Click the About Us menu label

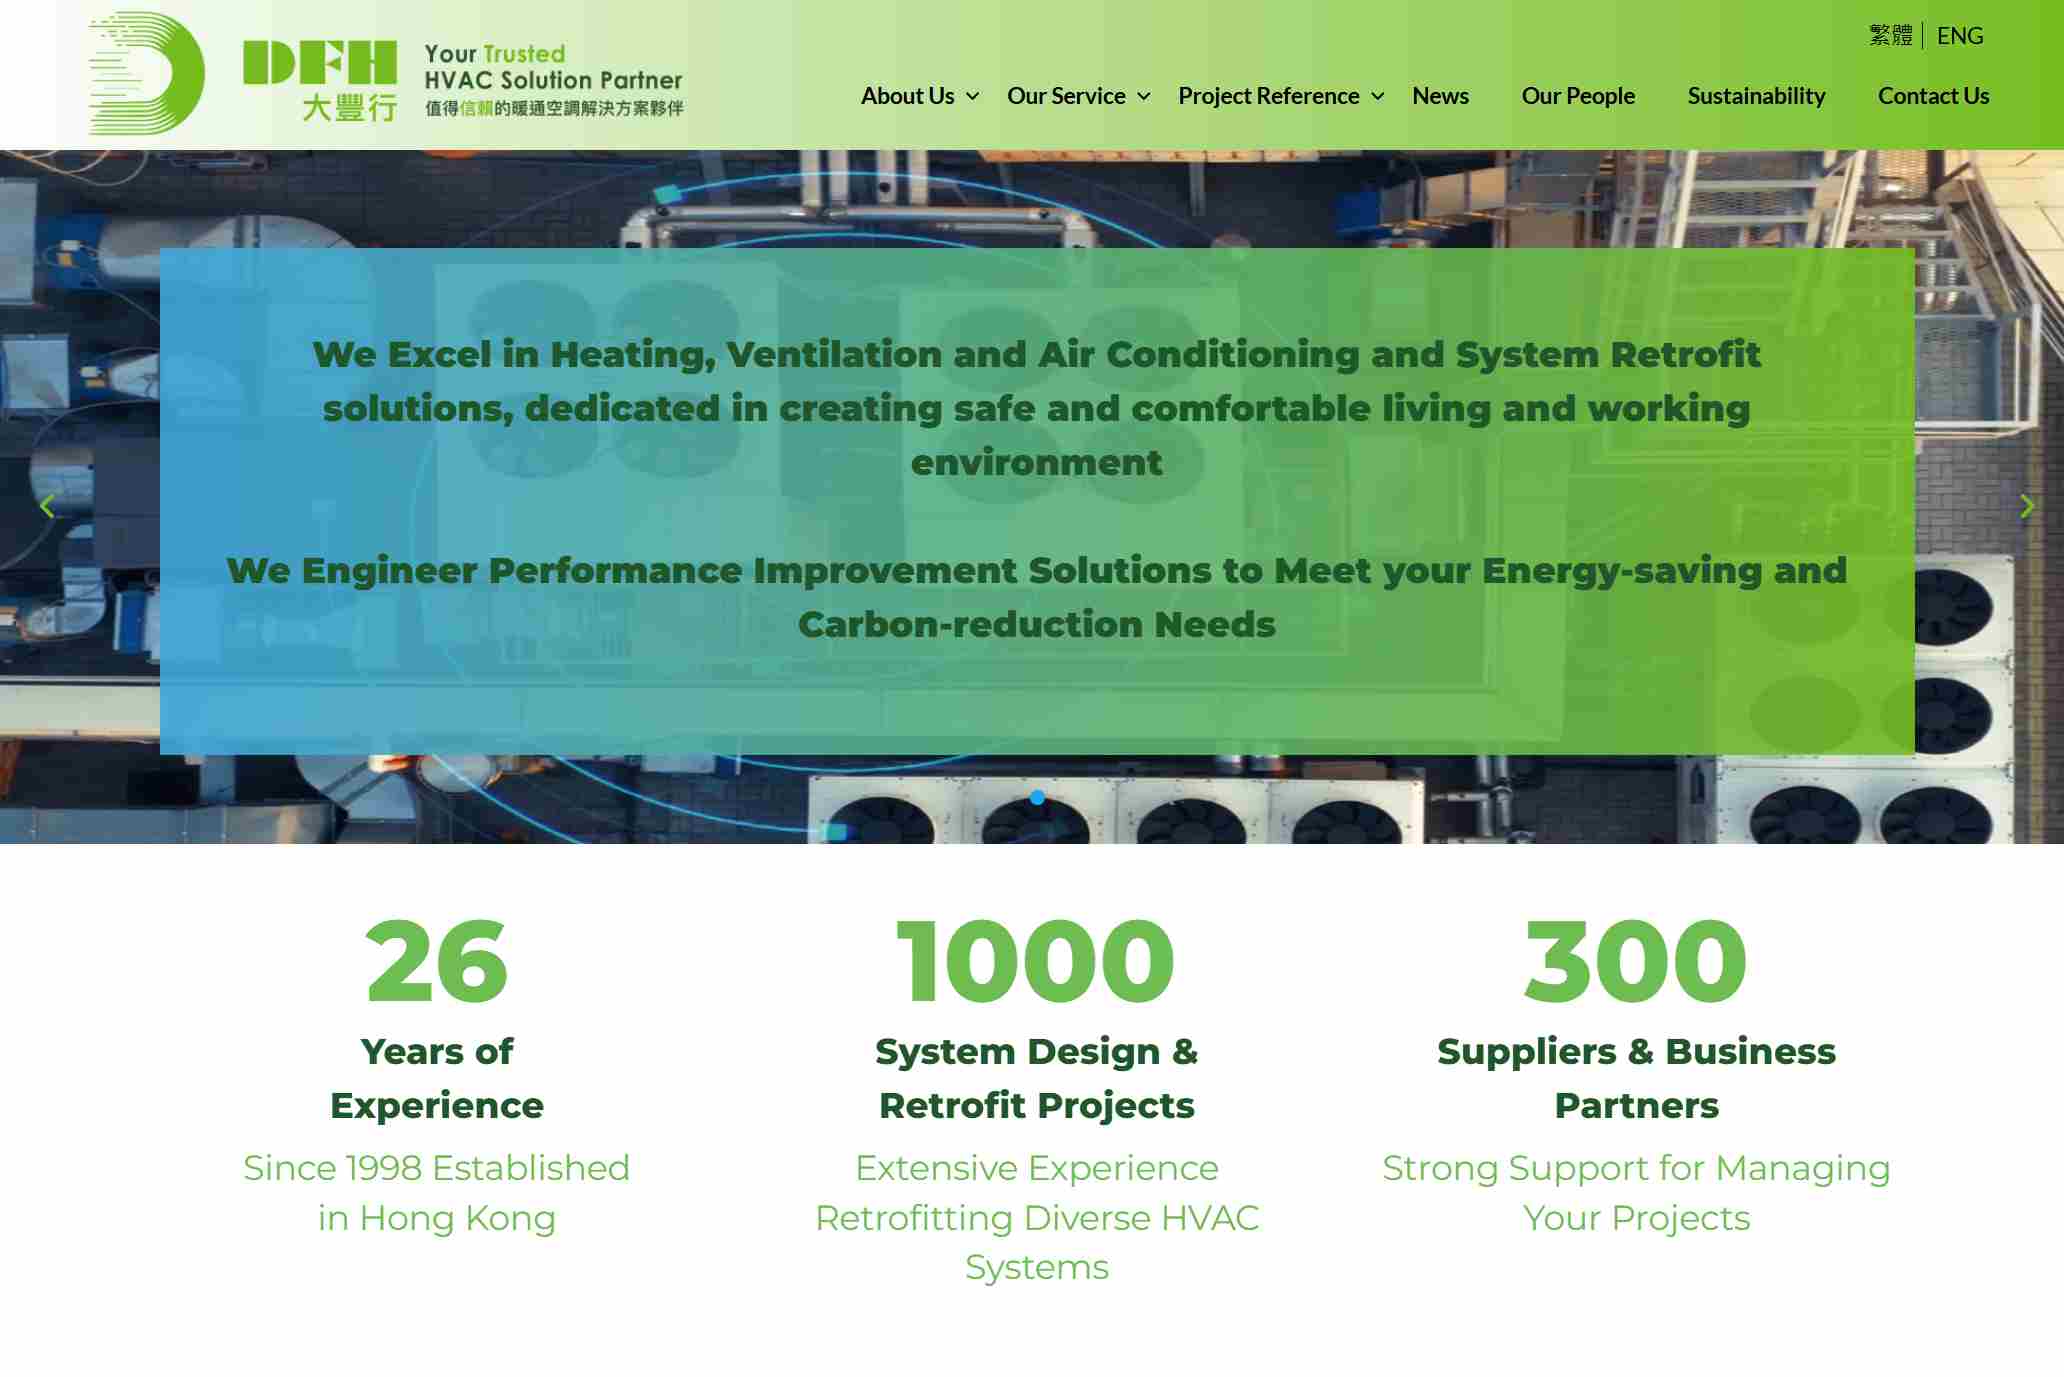[x=907, y=96]
